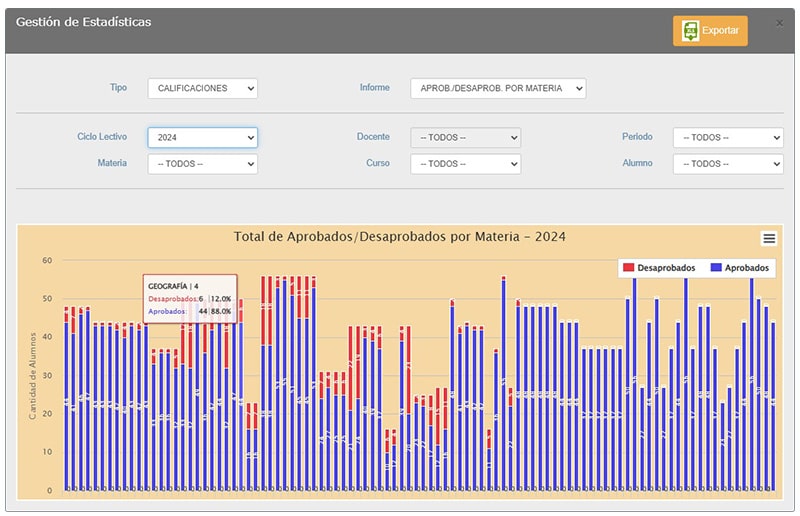Expand the Periodo dropdown

point(728,137)
